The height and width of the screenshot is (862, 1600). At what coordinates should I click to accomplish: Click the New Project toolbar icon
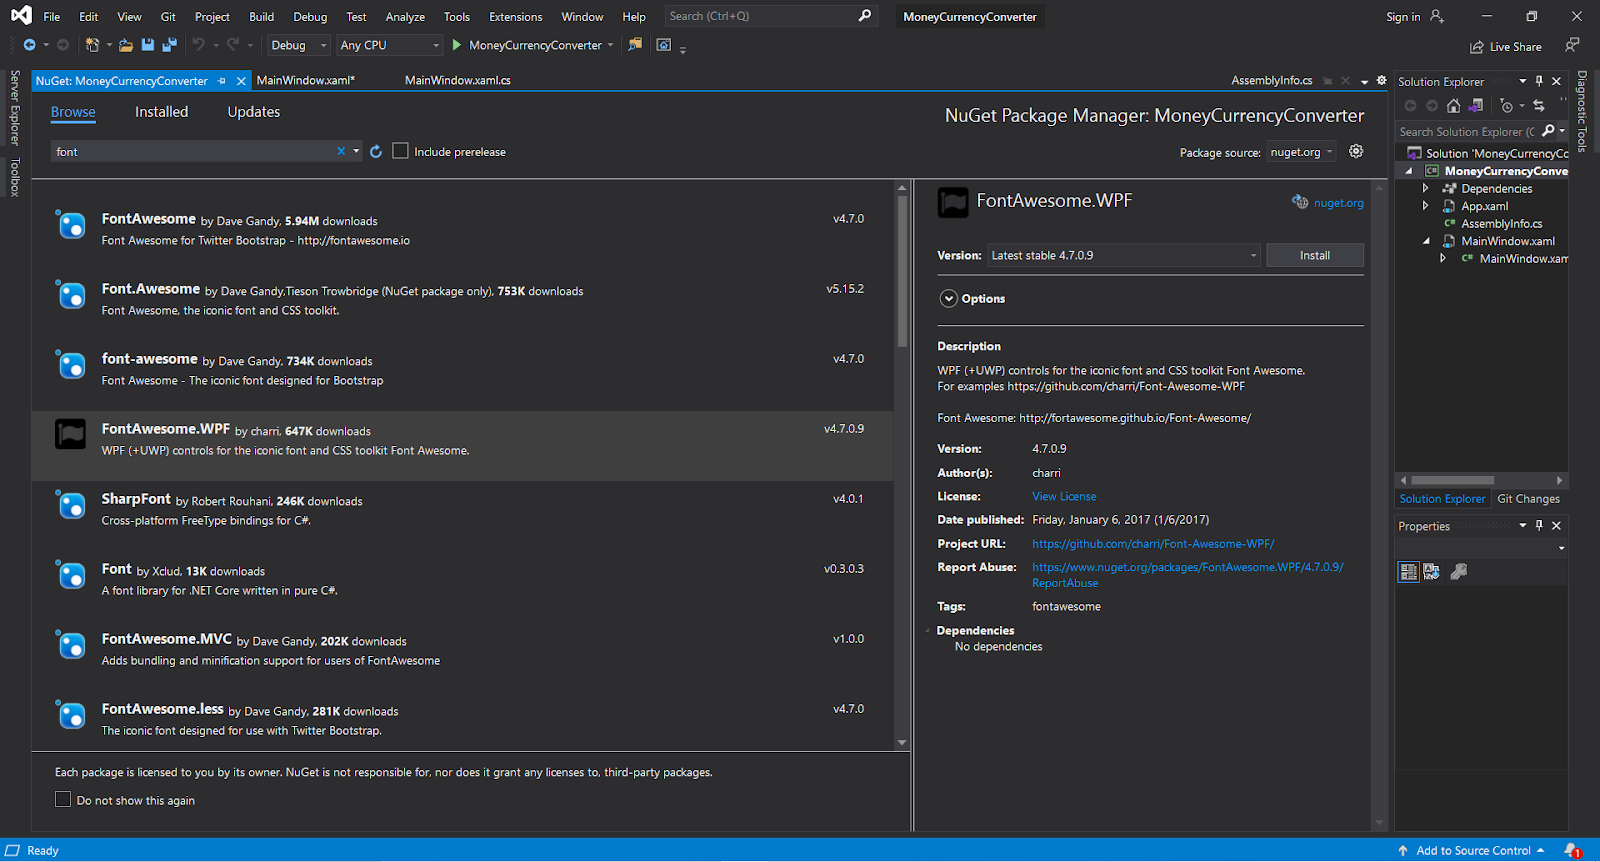click(x=92, y=45)
